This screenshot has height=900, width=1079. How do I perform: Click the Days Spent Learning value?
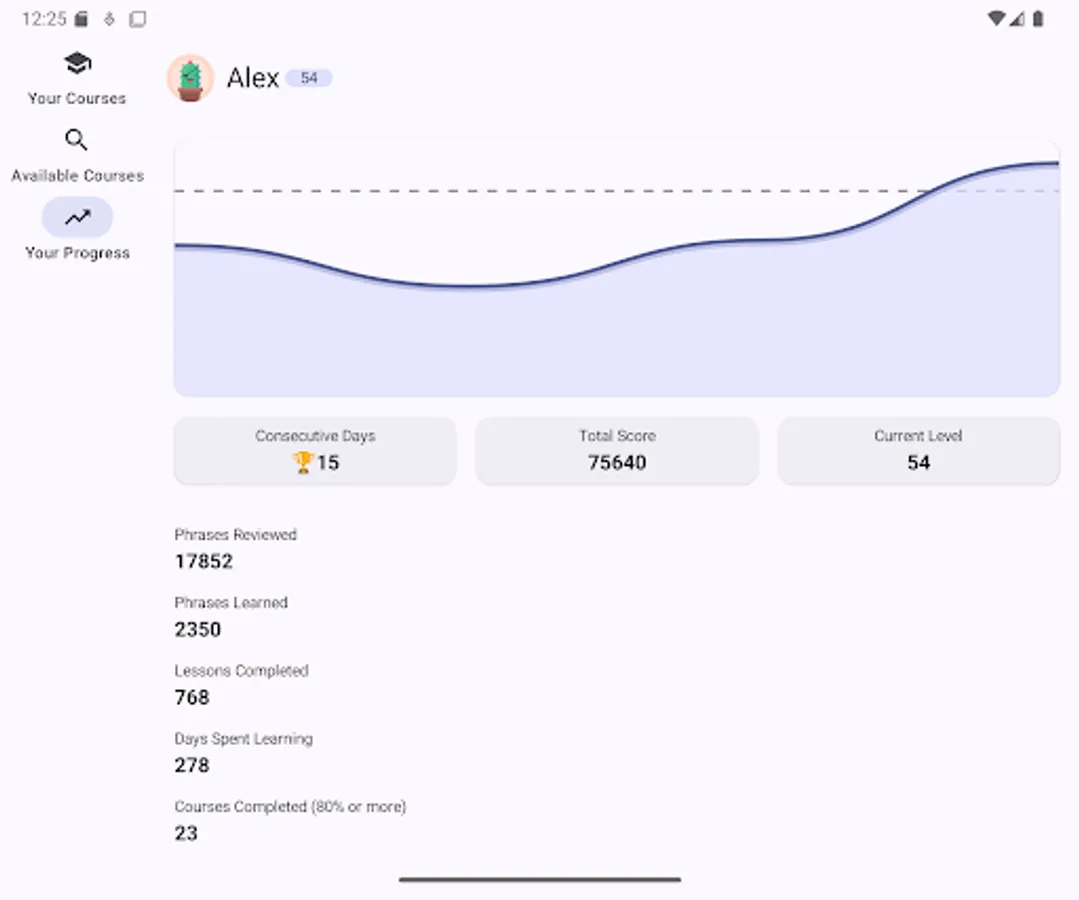(x=190, y=765)
